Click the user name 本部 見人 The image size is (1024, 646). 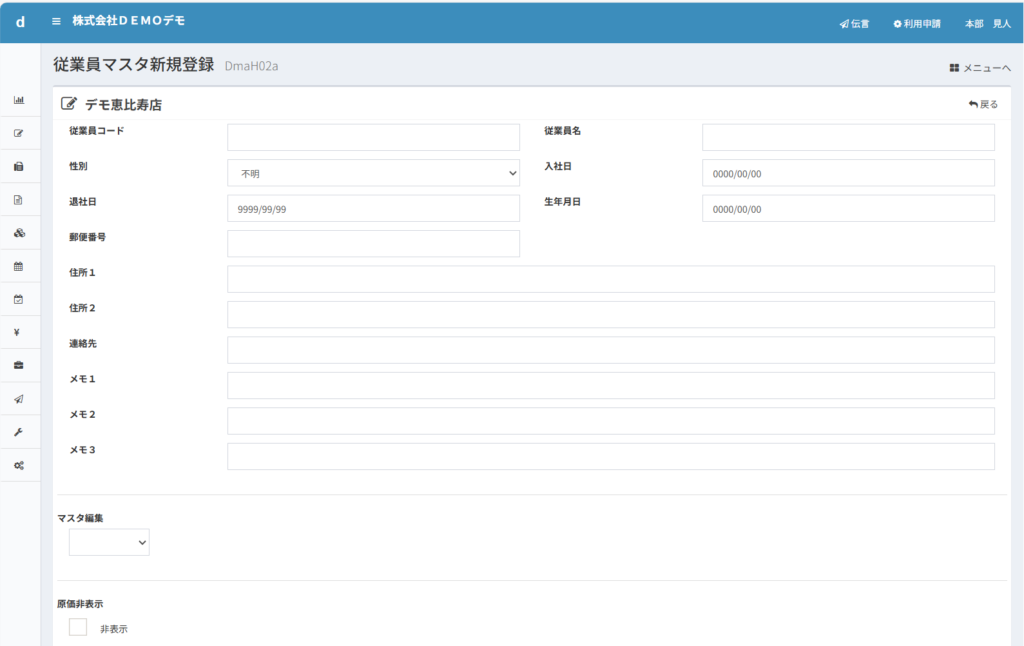click(987, 23)
